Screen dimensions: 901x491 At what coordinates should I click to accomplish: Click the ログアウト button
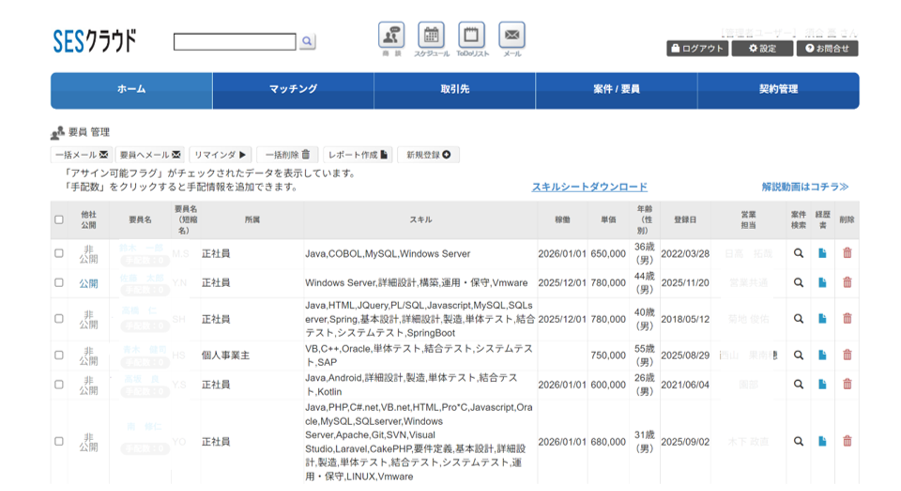click(x=698, y=48)
